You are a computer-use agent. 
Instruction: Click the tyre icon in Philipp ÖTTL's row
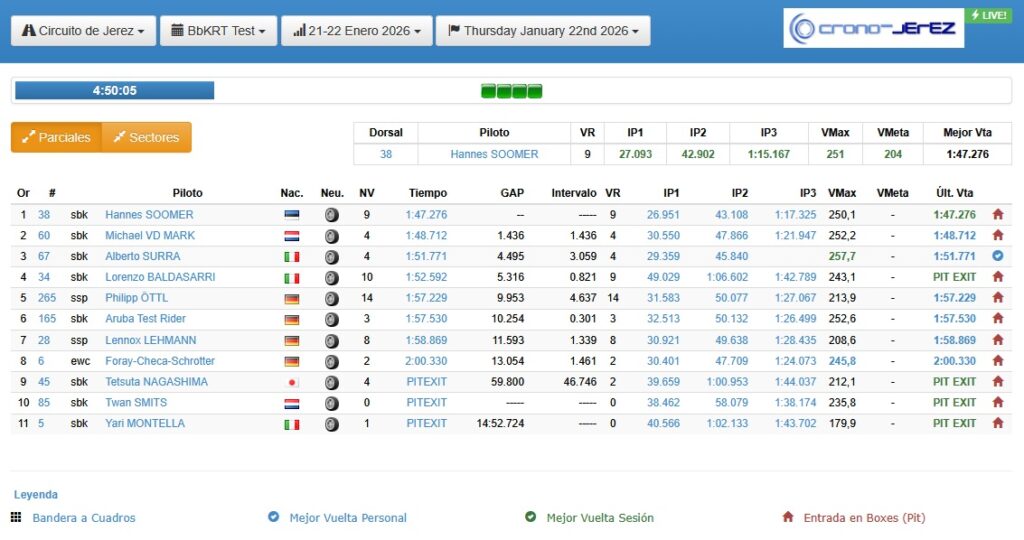click(332, 299)
